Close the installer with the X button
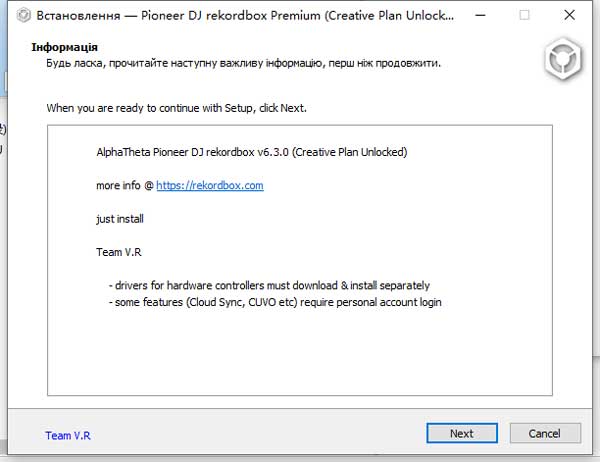Viewport: 600px width, 462px height. 570,17
